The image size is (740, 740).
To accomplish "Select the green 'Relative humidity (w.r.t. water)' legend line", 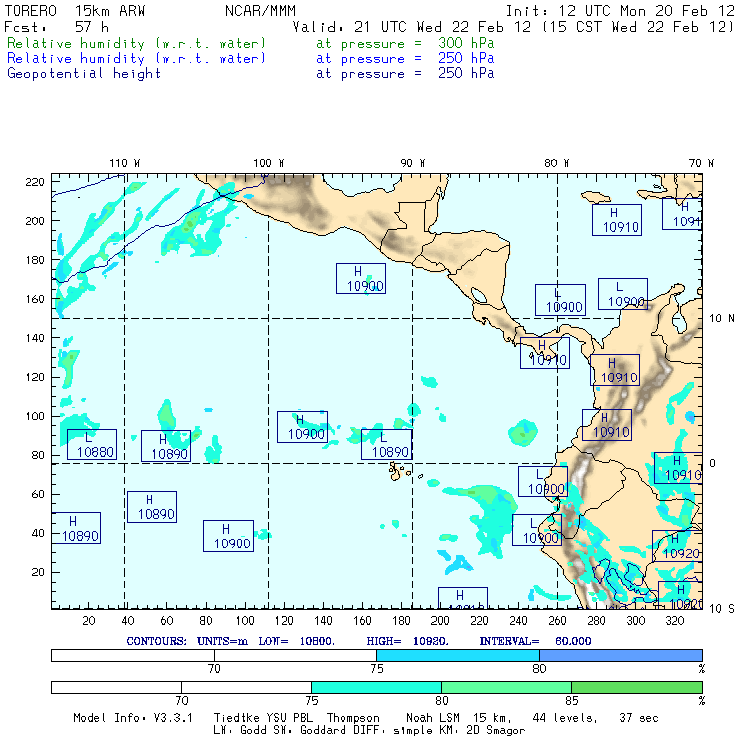I will tap(136, 43).
